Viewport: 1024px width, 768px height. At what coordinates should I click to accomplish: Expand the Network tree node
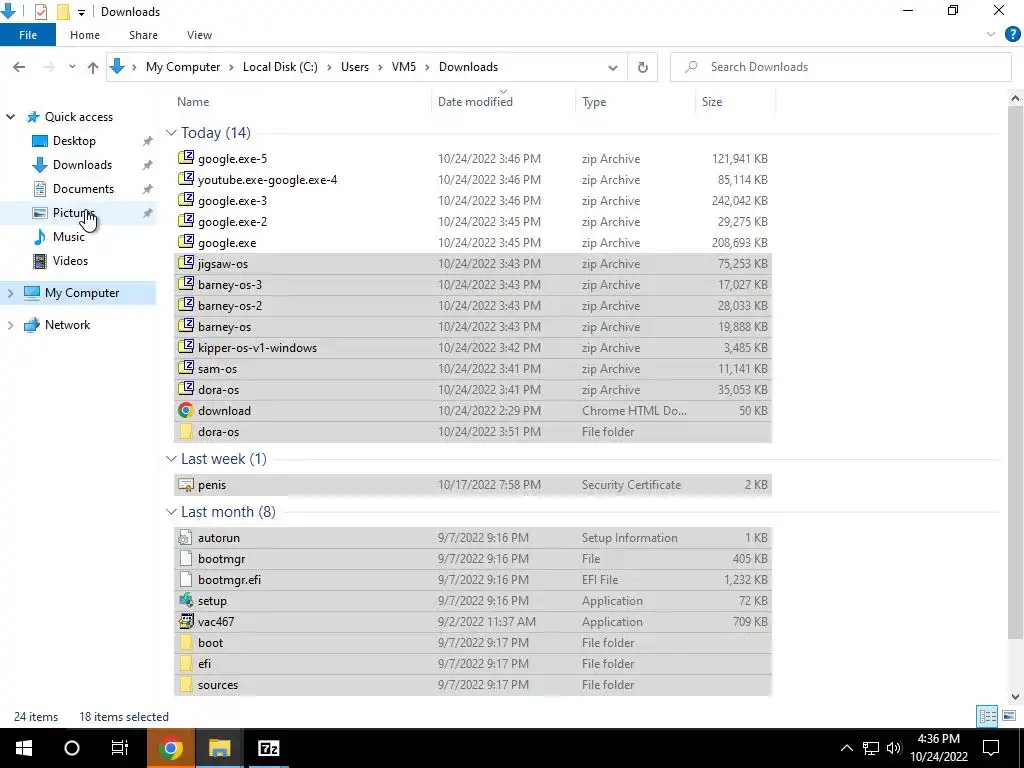(x=10, y=325)
